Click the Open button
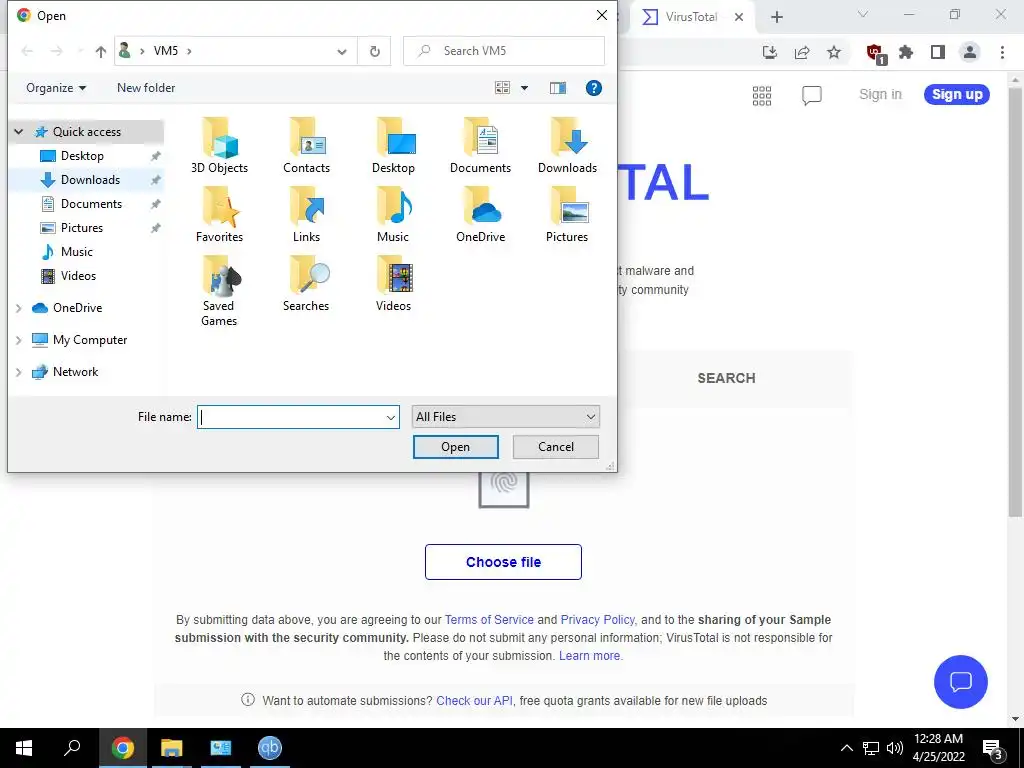This screenshot has height=768, width=1024. coord(455,447)
